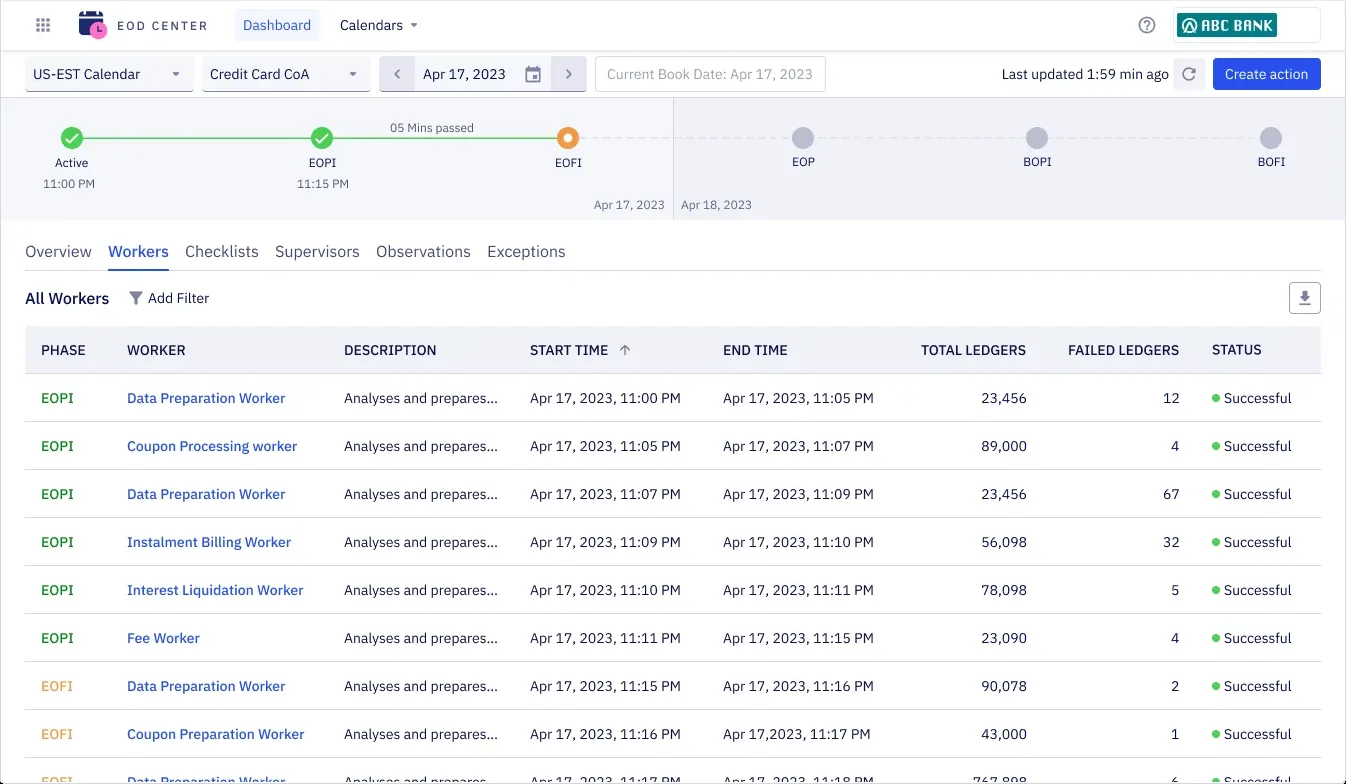The image size is (1346, 784).
Task: Click Add Filter
Action: click(169, 298)
